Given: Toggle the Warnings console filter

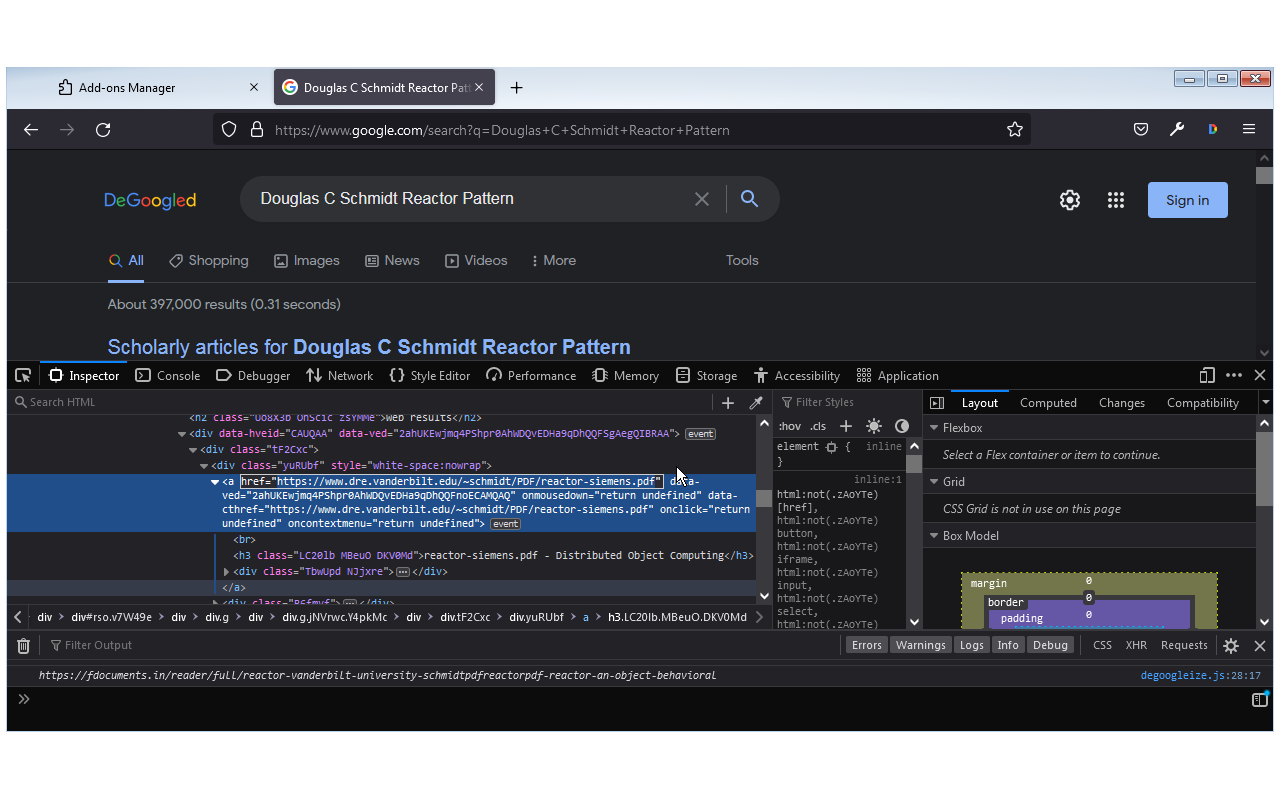Looking at the screenshot, I should tap(921, 645).
